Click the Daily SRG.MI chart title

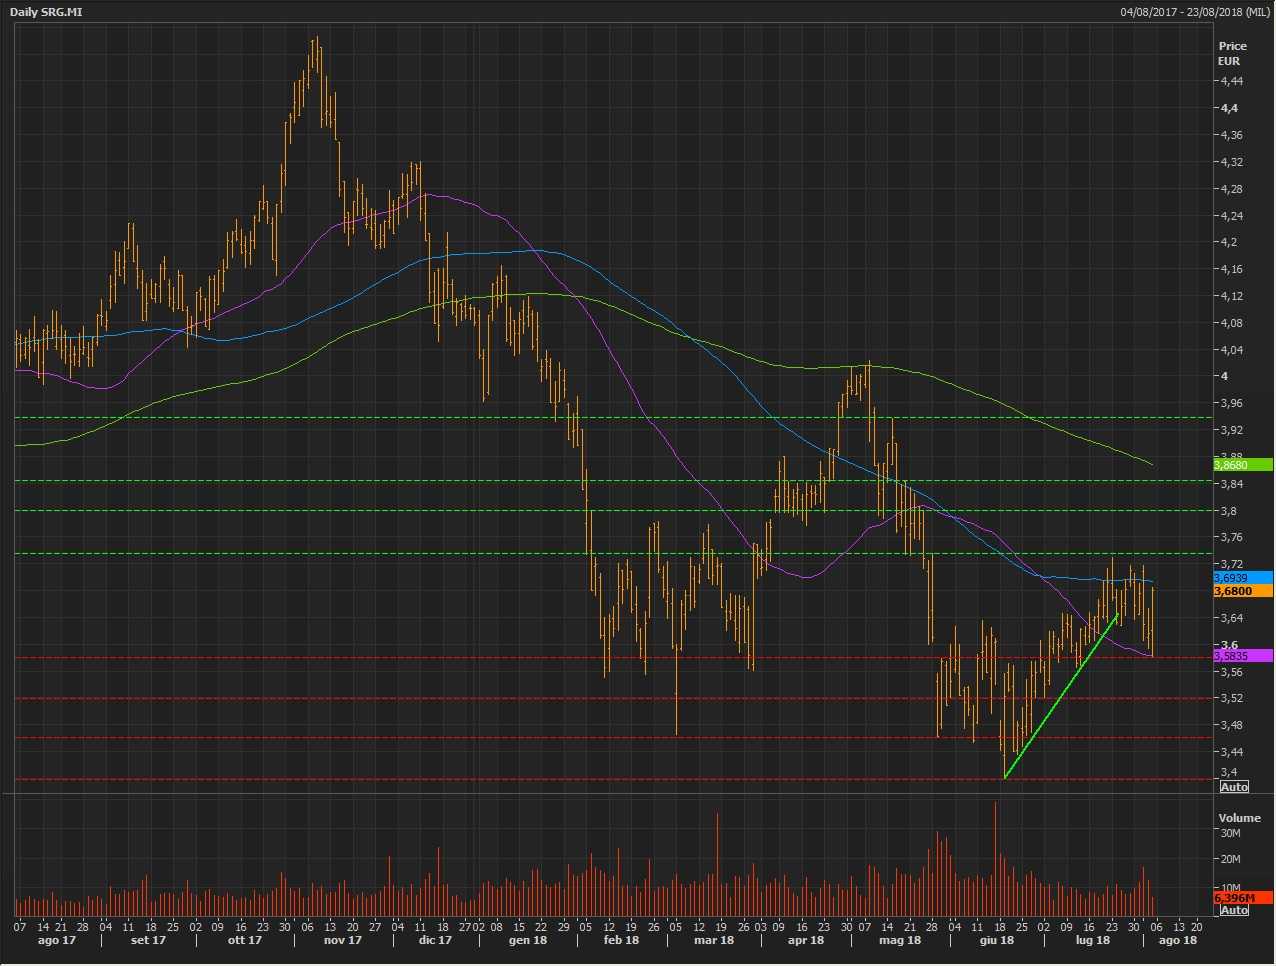pyautogui.click(x=46, y=11)
